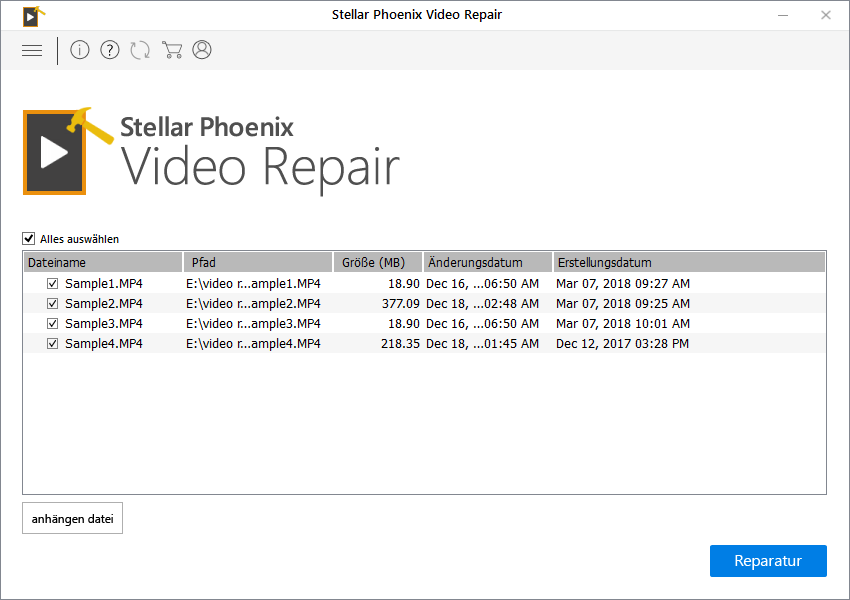
Task: Click Dec 18, ...01:45 AM modification date
Action: [482, 344]
